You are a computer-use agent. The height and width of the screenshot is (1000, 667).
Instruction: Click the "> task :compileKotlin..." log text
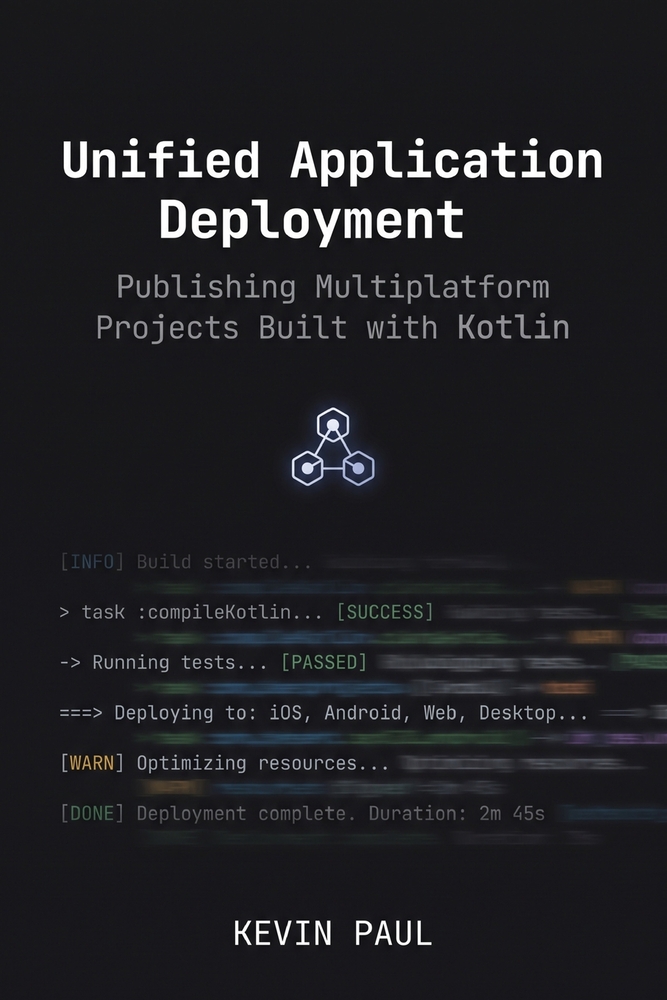click(x=191, y=612)
